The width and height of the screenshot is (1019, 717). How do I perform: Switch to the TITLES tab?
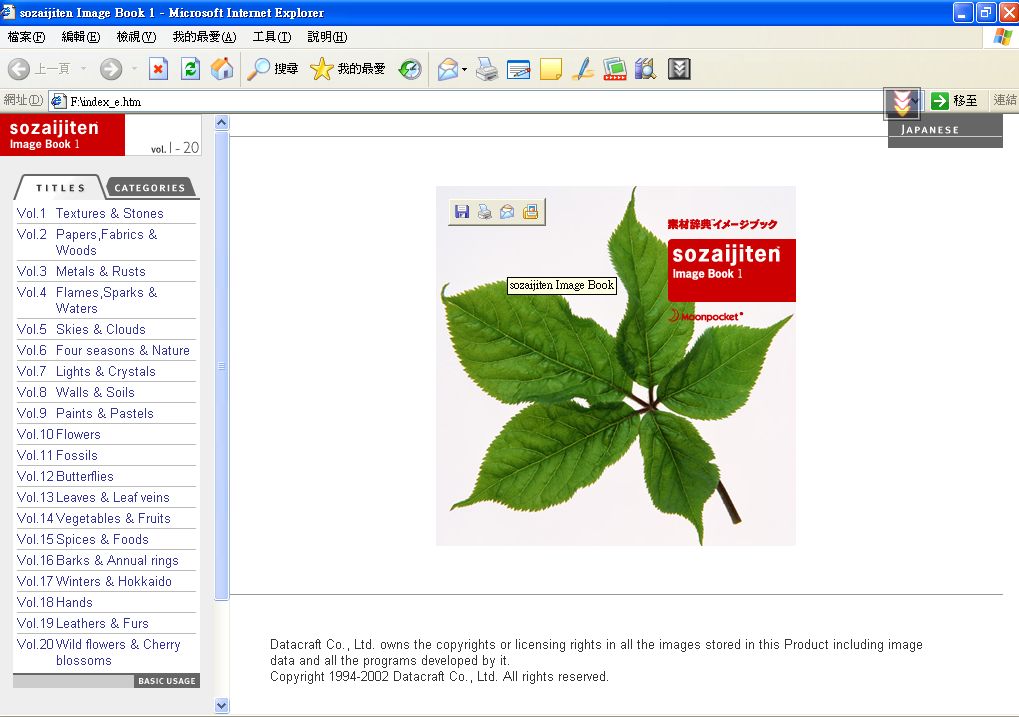60,188
